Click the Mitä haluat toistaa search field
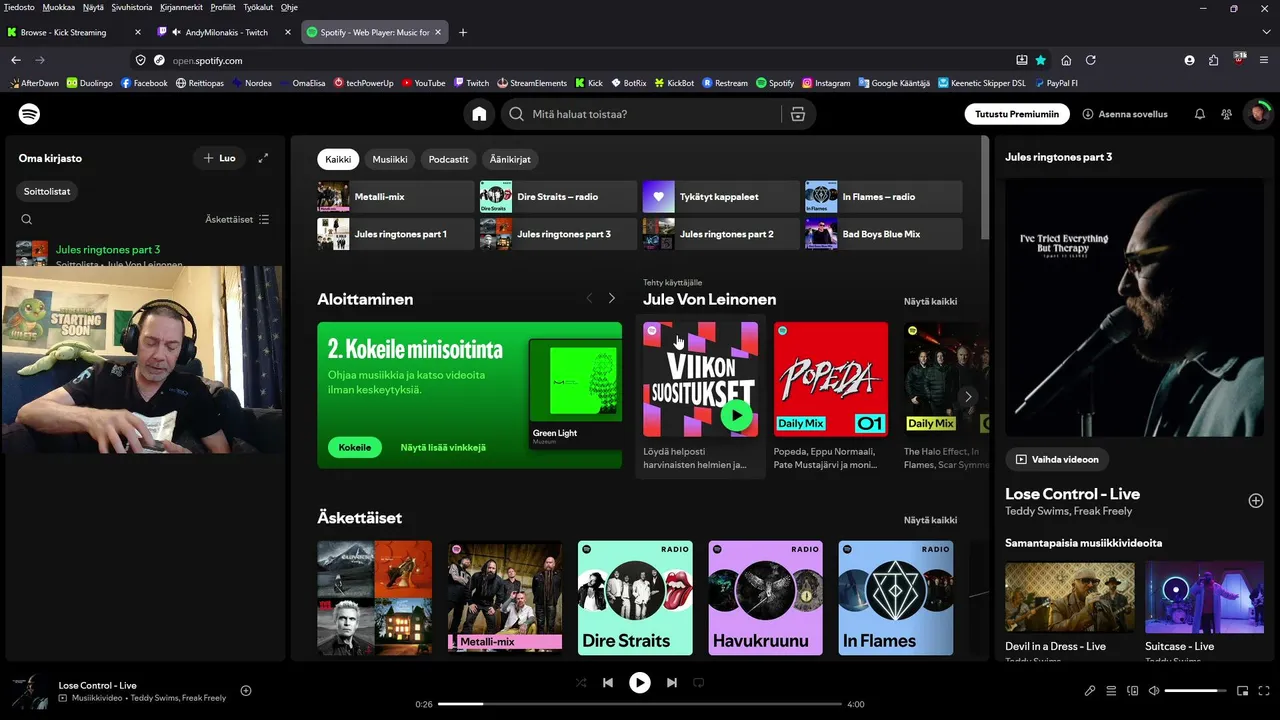This screenshot has height=720, width=1280. click(x=644, y=114)
